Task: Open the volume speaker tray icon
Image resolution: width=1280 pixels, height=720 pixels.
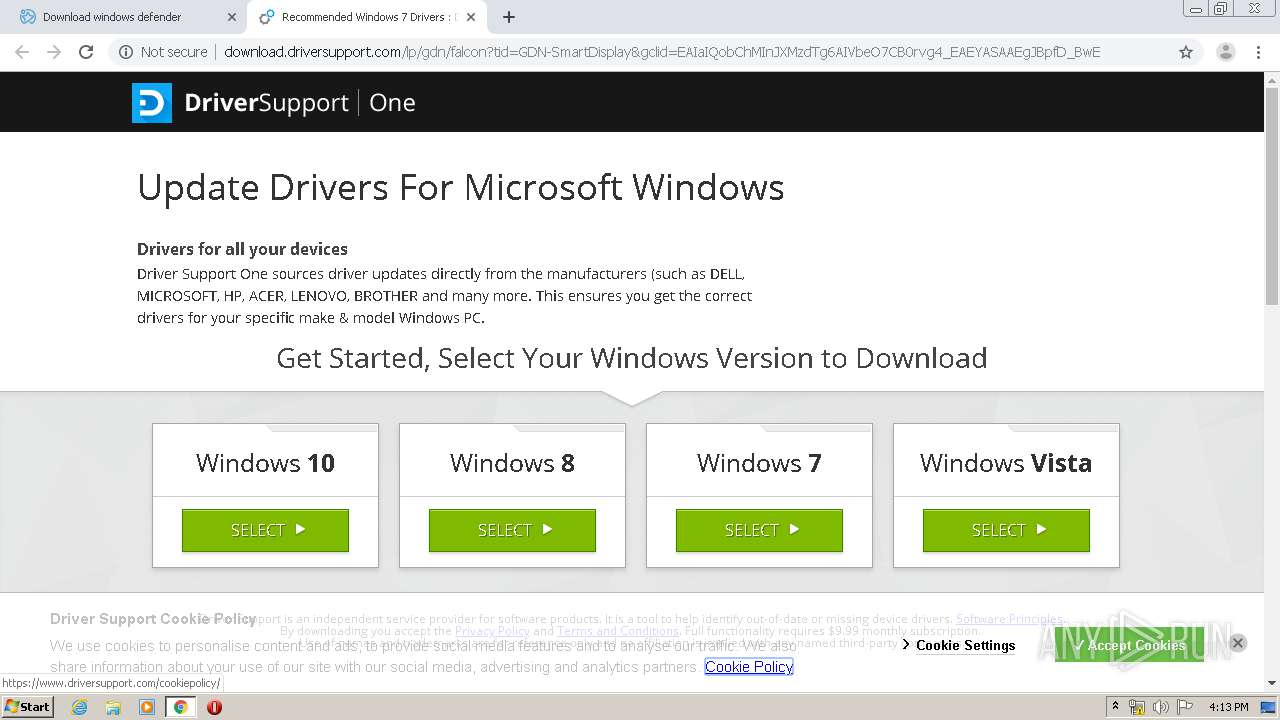Action: (x=1160, y=707)
